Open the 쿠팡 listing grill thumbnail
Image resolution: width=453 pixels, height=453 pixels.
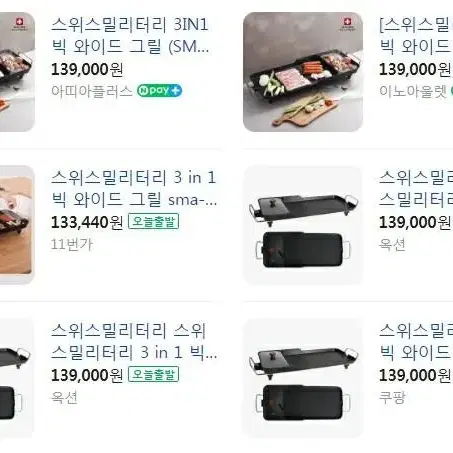tap(303, 378)
